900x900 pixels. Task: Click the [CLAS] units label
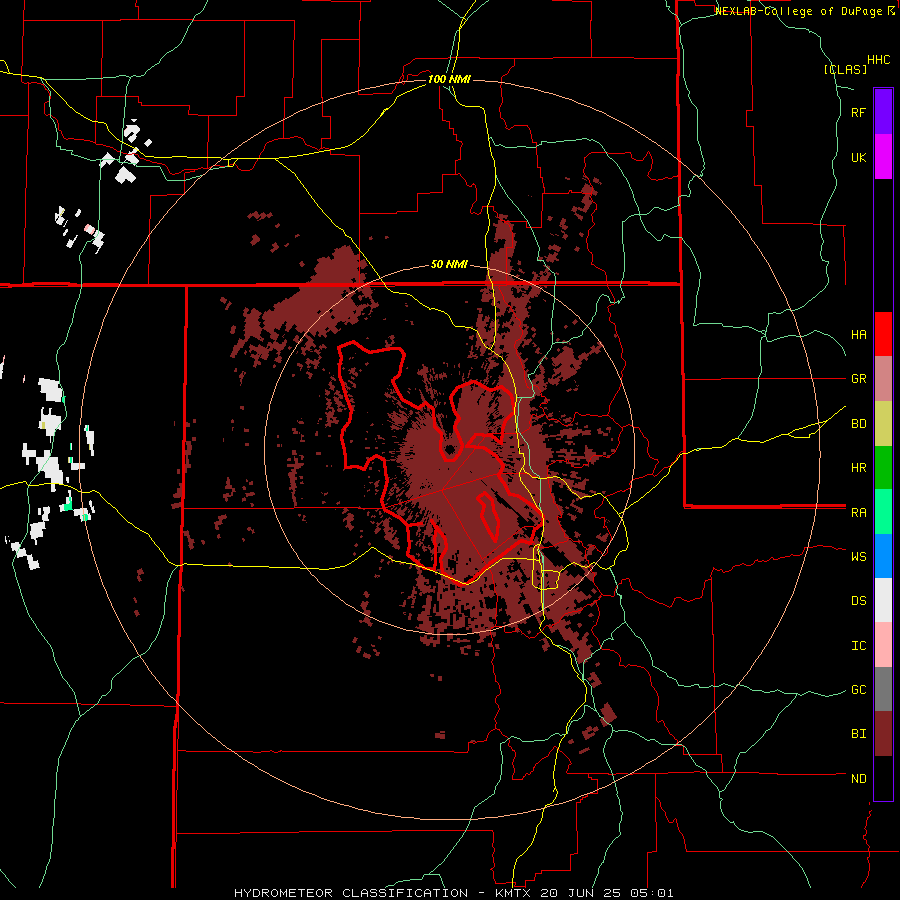845,70
